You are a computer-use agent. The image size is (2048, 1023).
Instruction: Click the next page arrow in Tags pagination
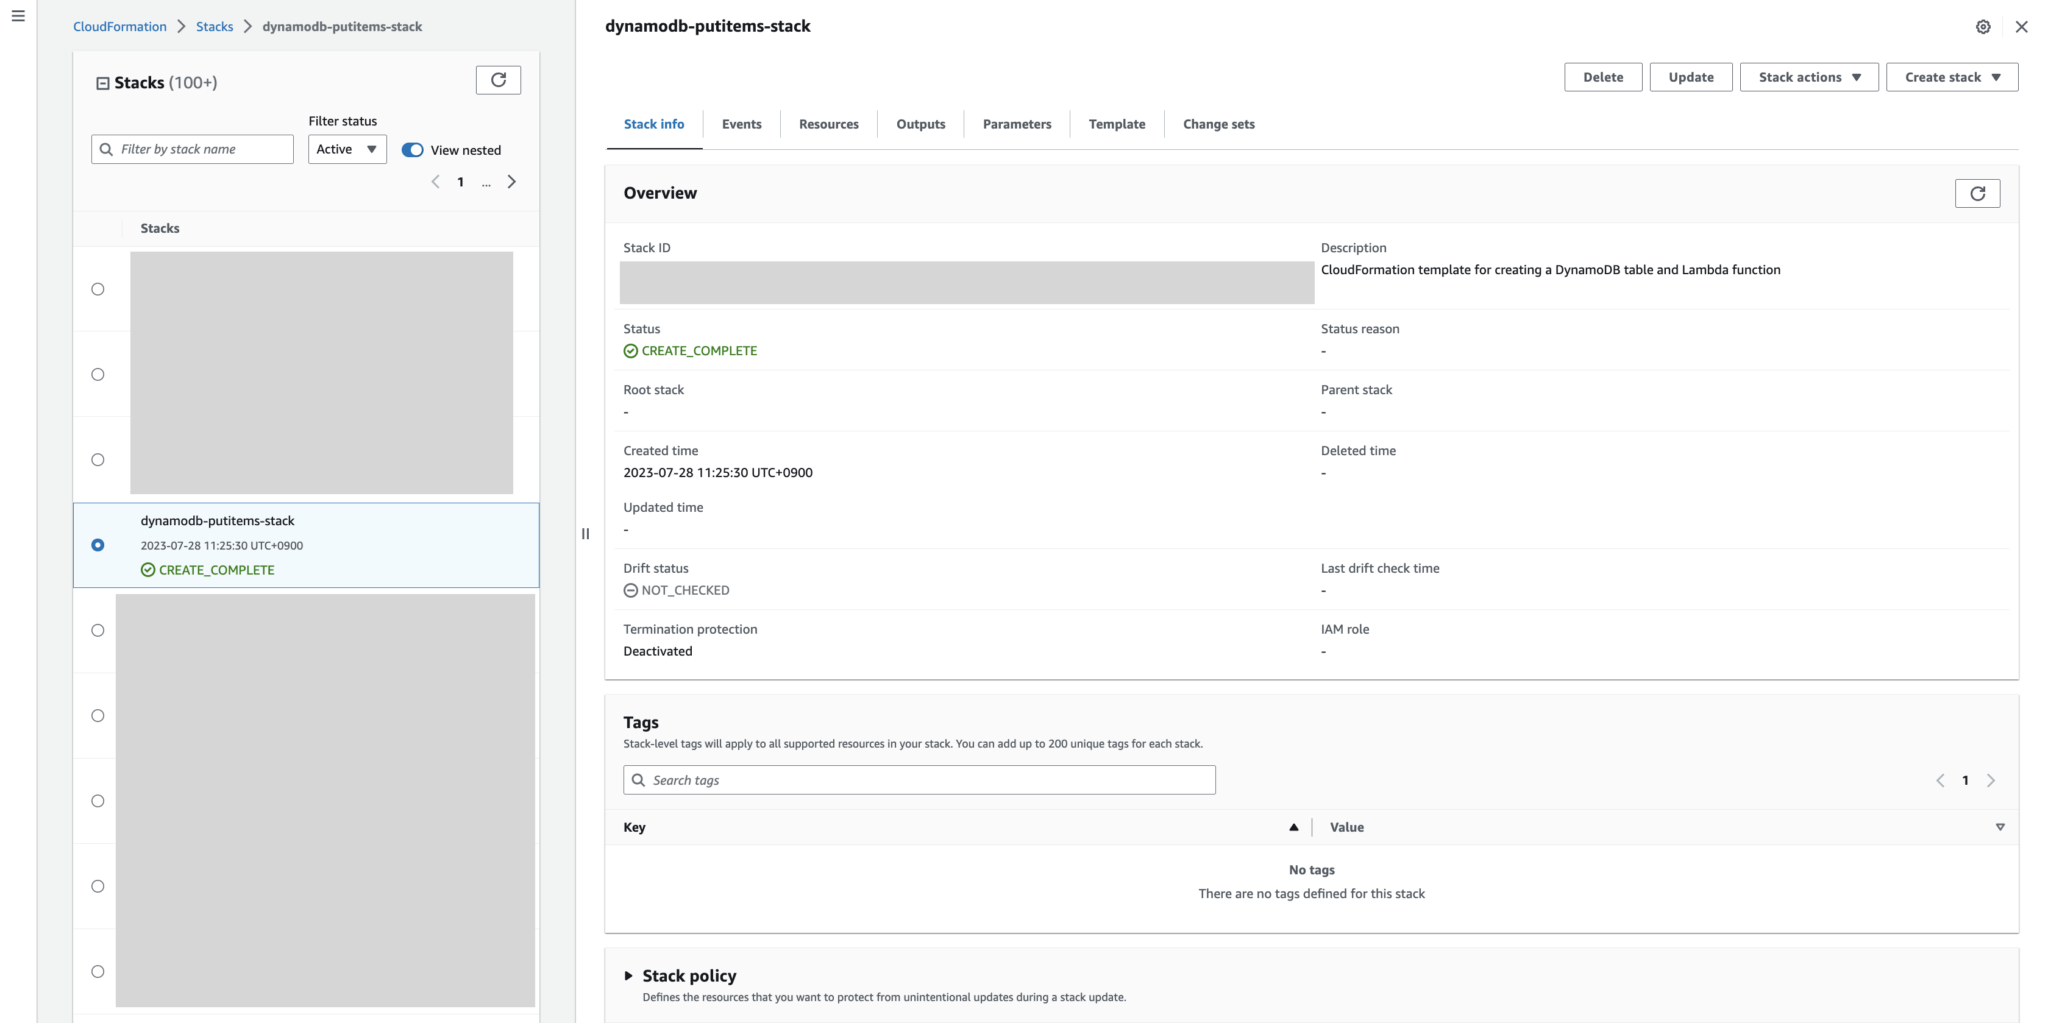1993,780
